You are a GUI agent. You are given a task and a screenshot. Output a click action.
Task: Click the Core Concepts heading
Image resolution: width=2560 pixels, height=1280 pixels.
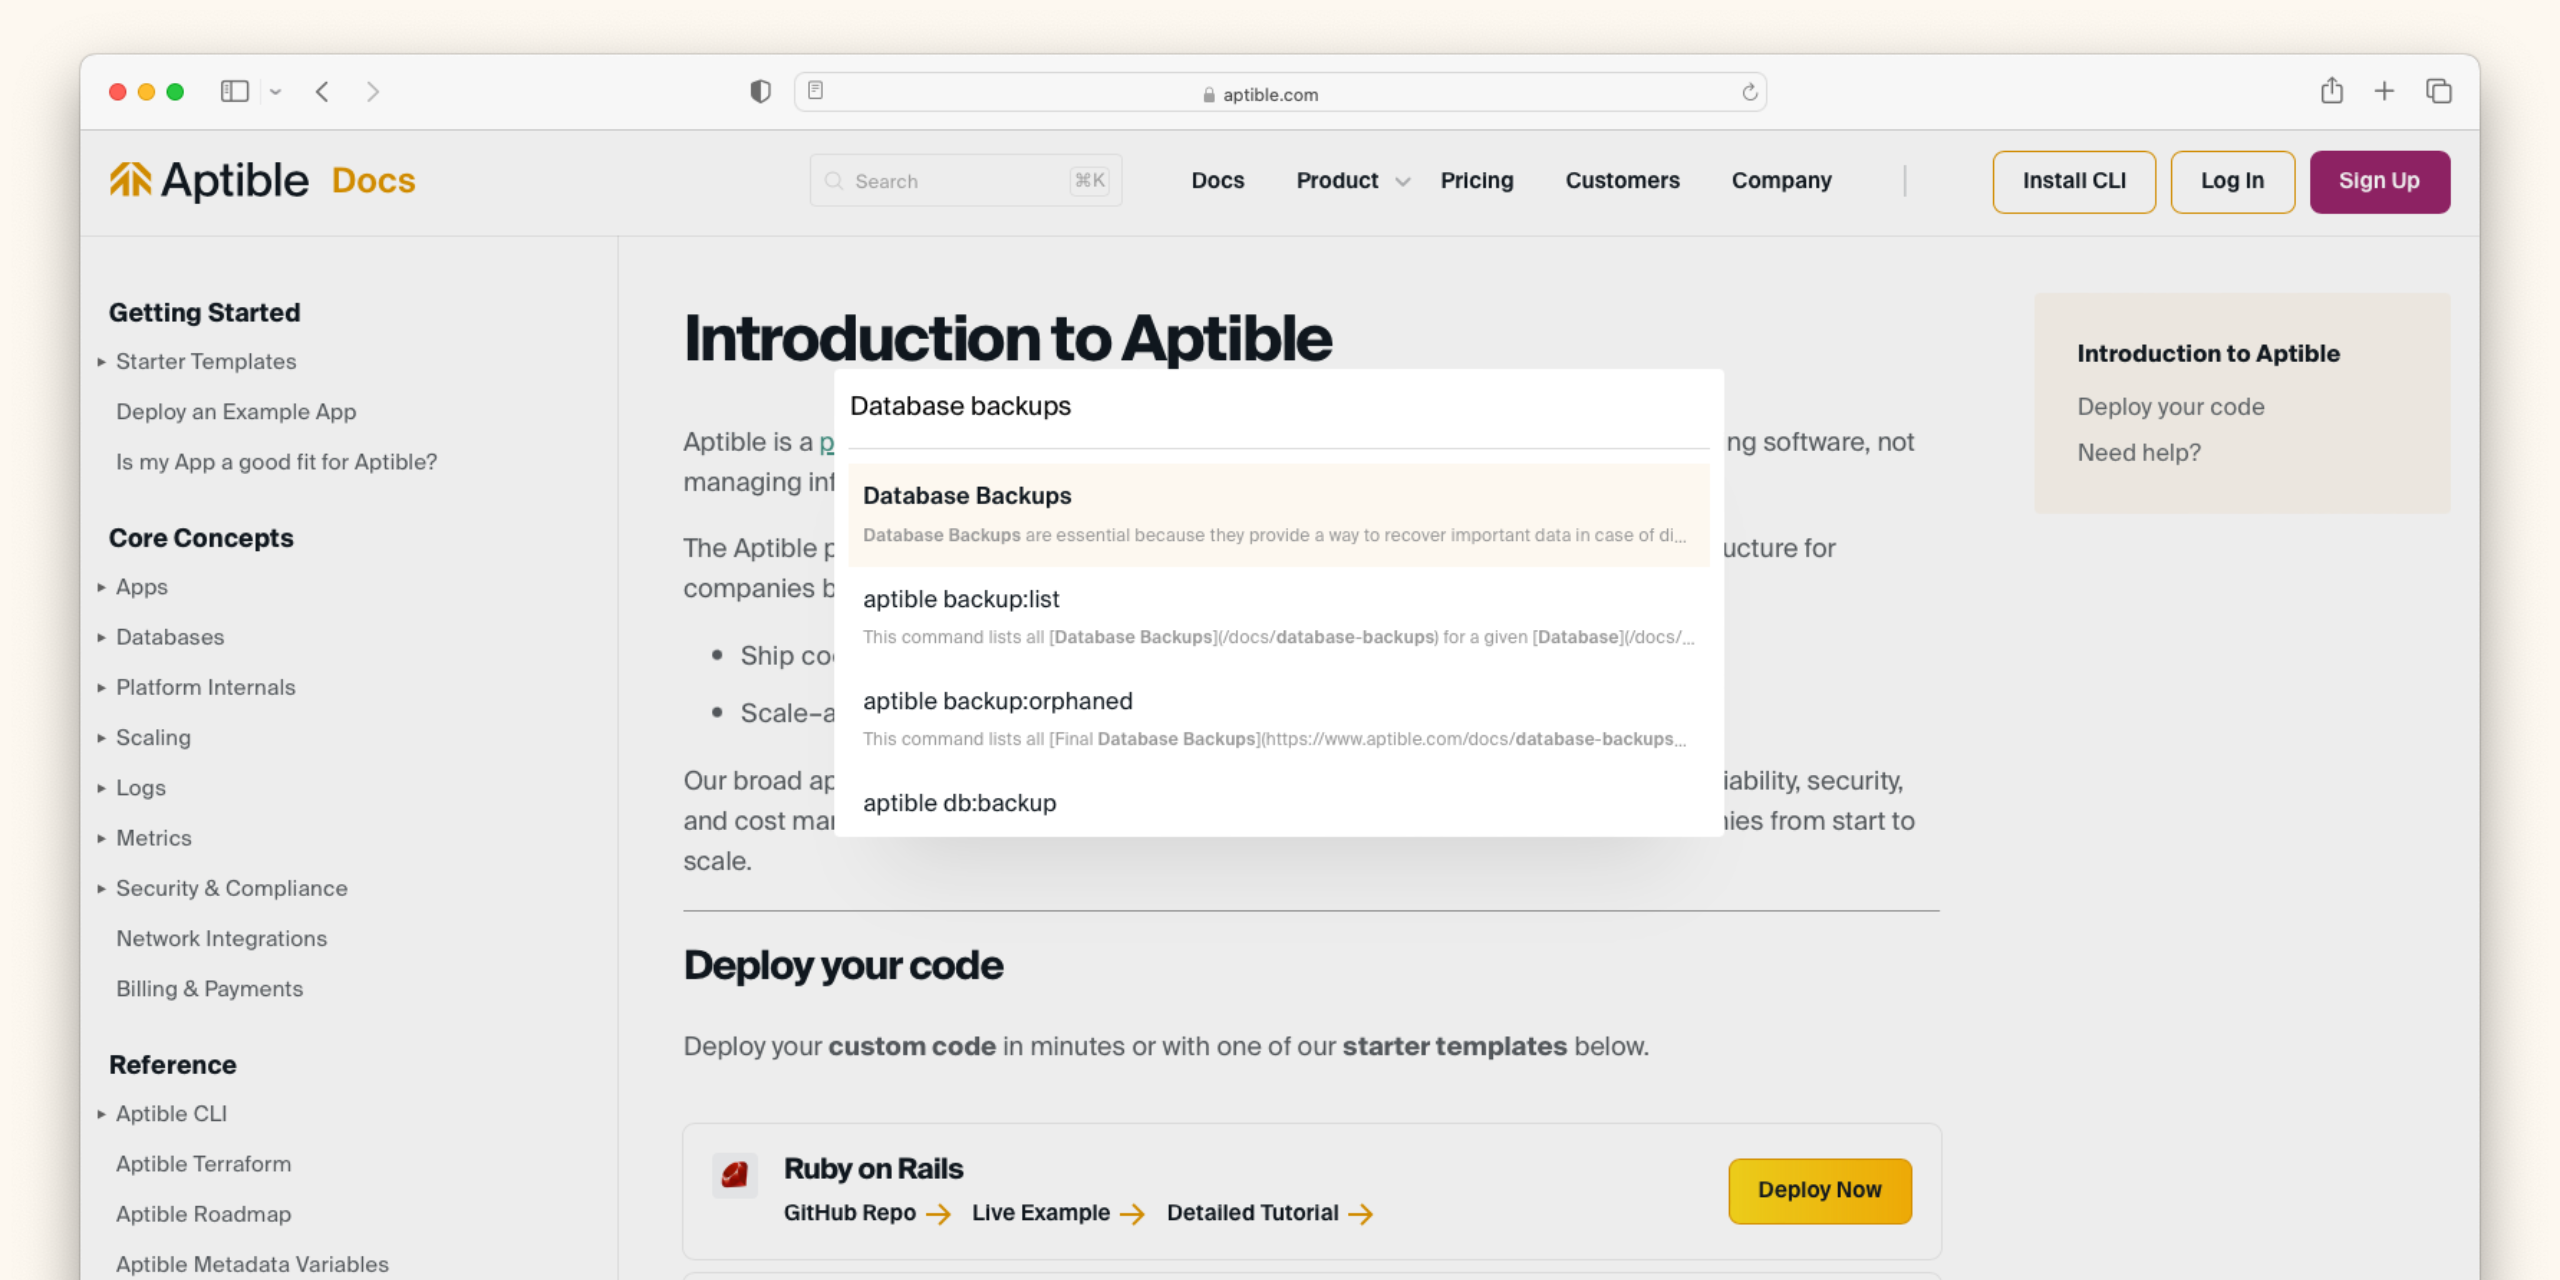tap(201, 538)
